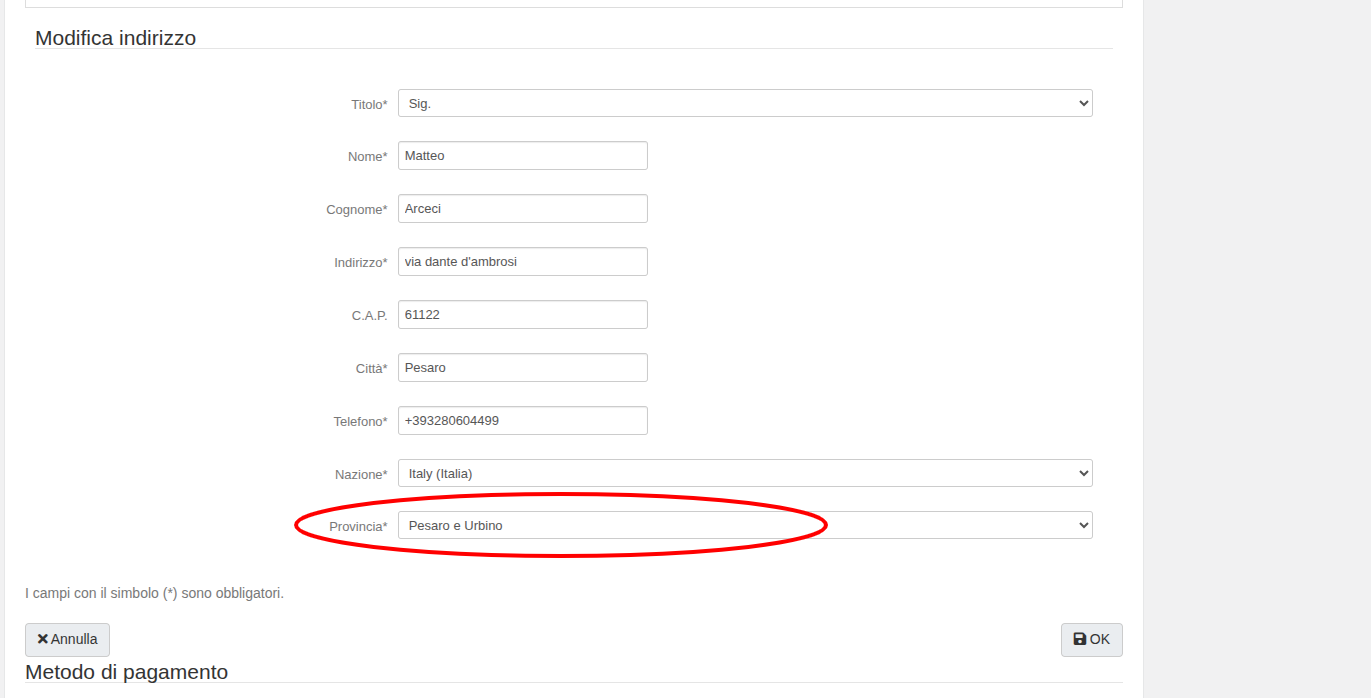This screenshot has height=698, width=1371.
Task: Click the Provincia* field label
Action: point(357,526)
